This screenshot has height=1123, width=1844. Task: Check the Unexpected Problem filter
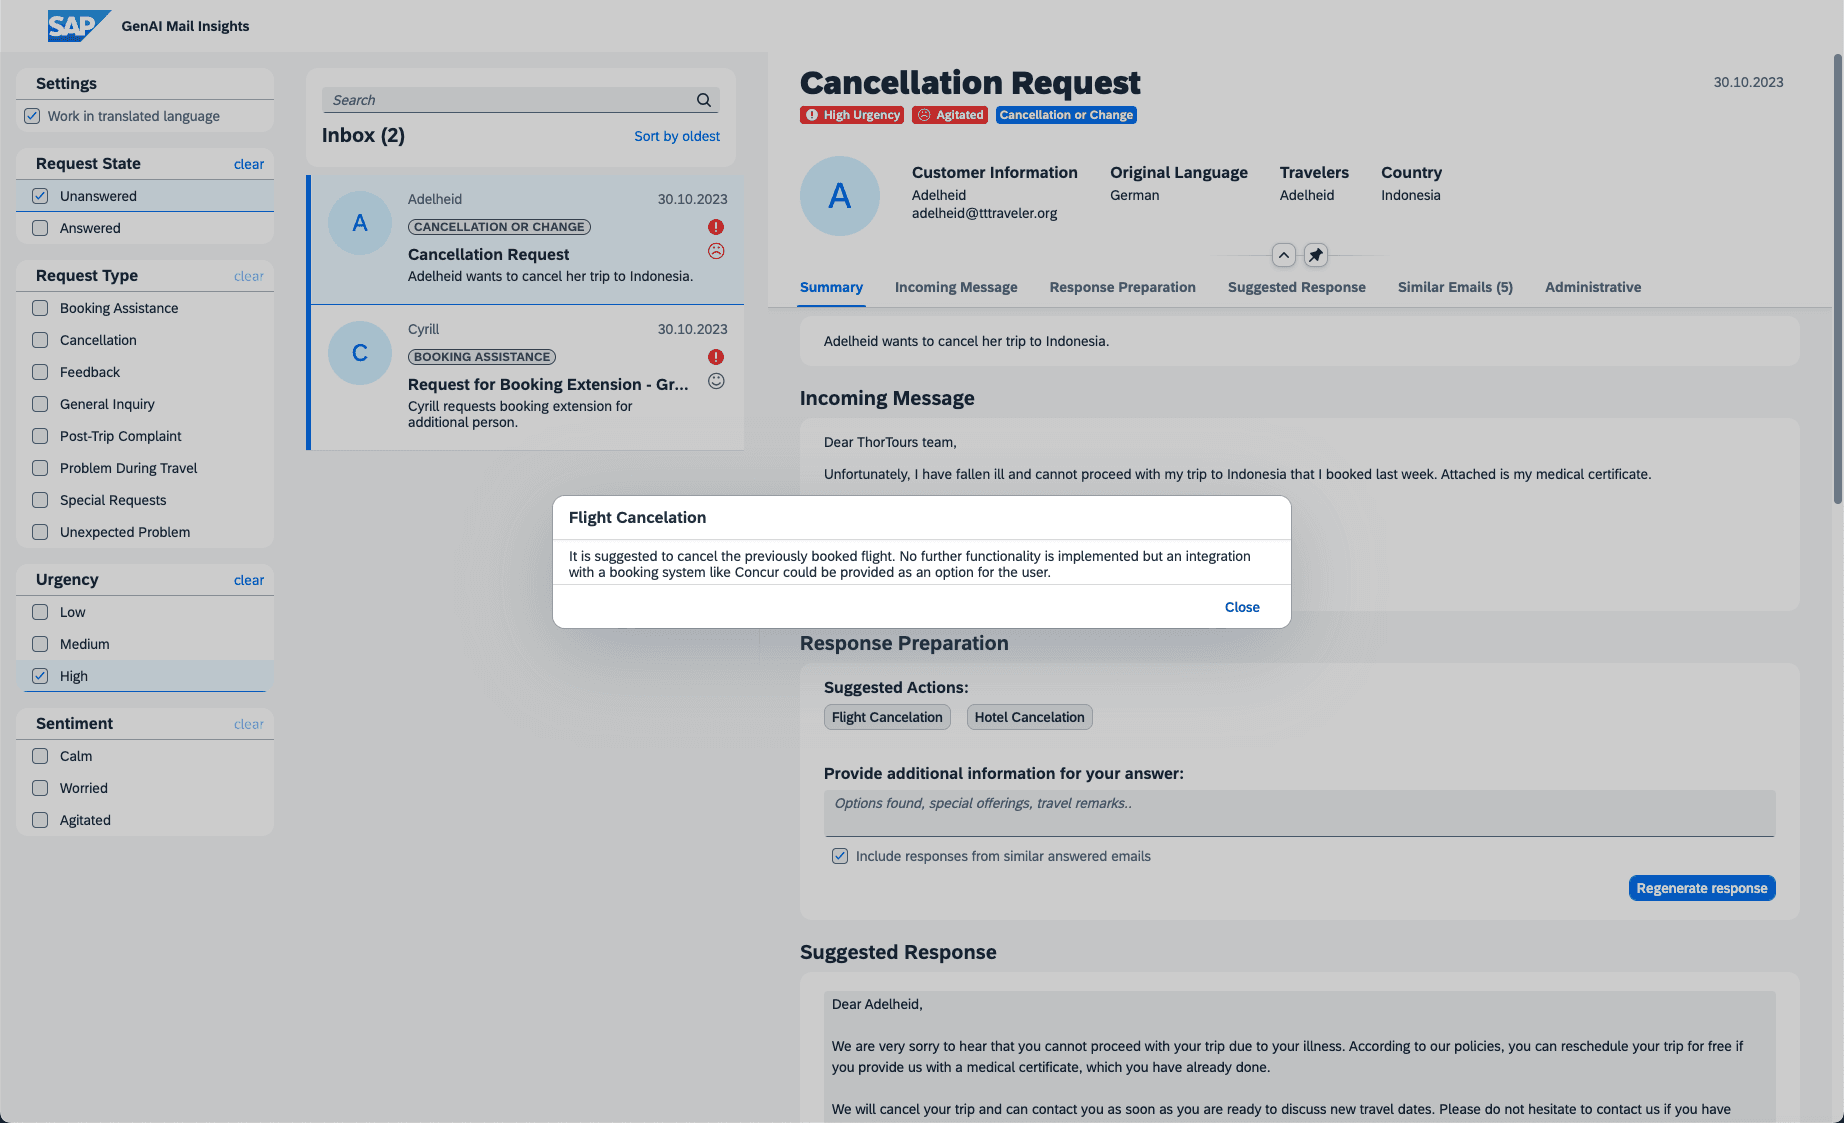[x=40, y=532]
